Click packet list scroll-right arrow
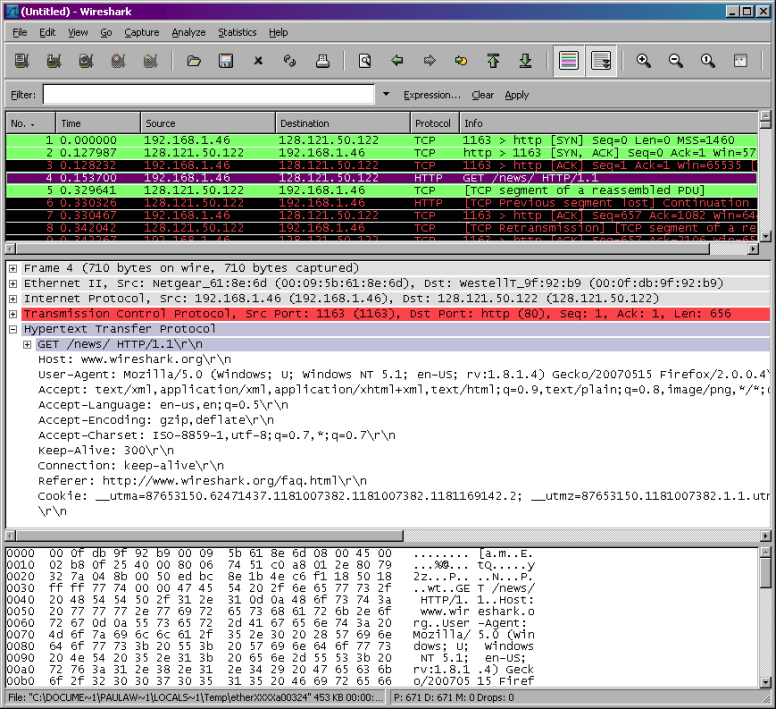This screenshot has width=776, height=709. pos(753,249)
